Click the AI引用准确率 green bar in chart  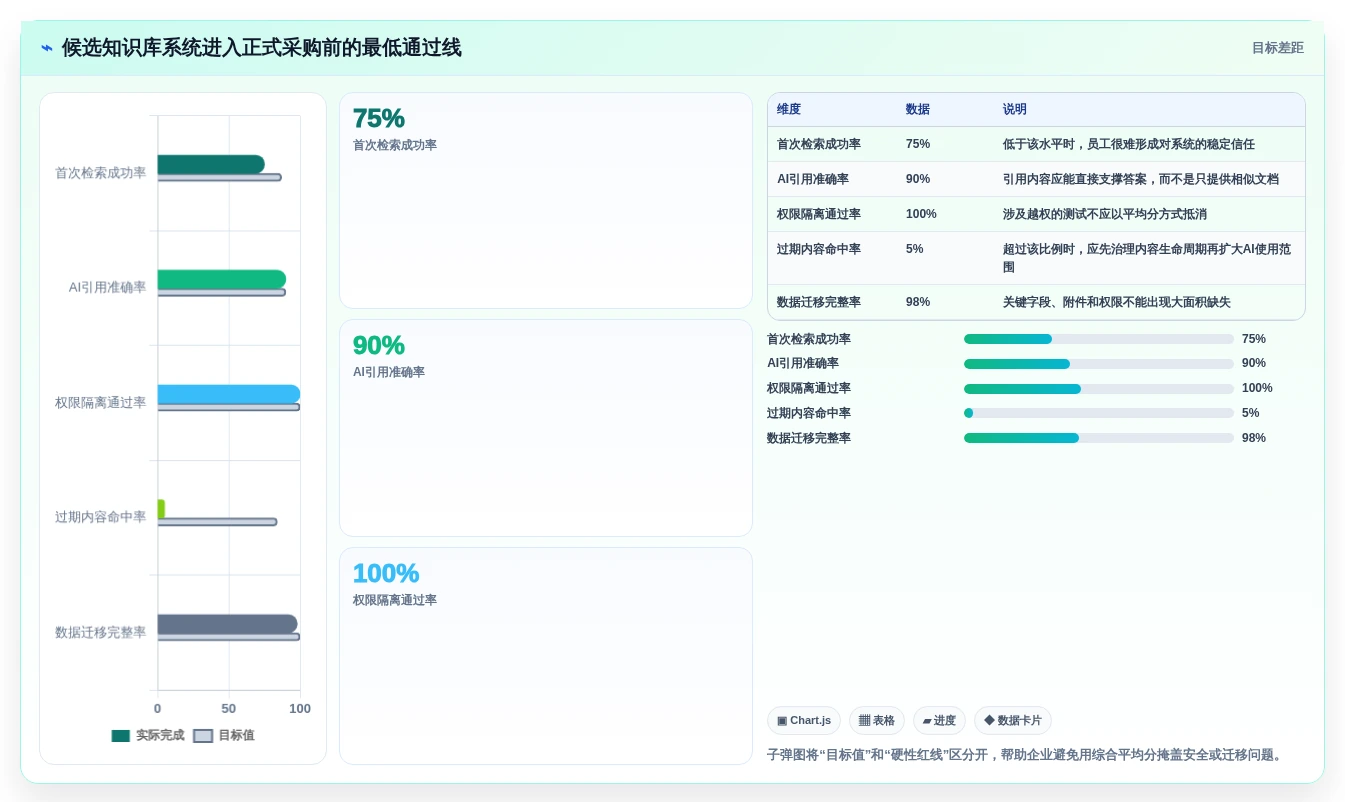point(222,279)
